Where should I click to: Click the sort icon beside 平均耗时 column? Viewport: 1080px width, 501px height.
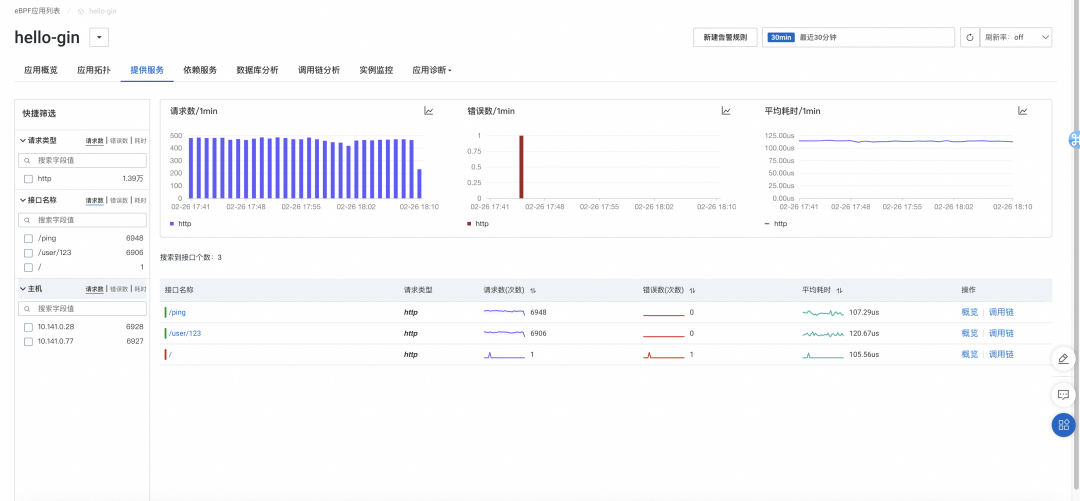pos(840,291)
